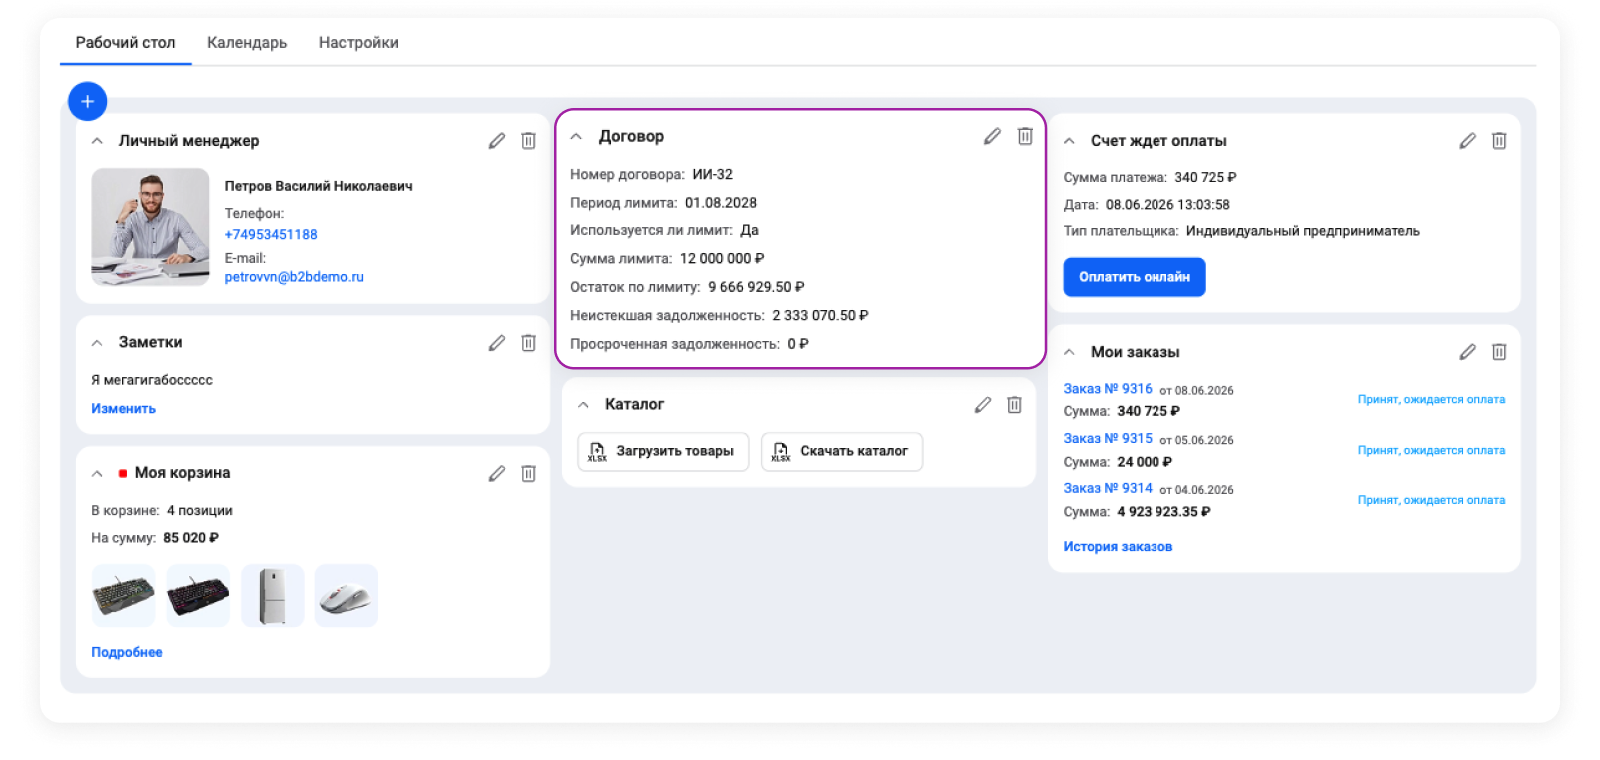Click the limit sum 12 000 000 ₽
Viewport: 1600px width, 760px height.
[x=722, y=259]
